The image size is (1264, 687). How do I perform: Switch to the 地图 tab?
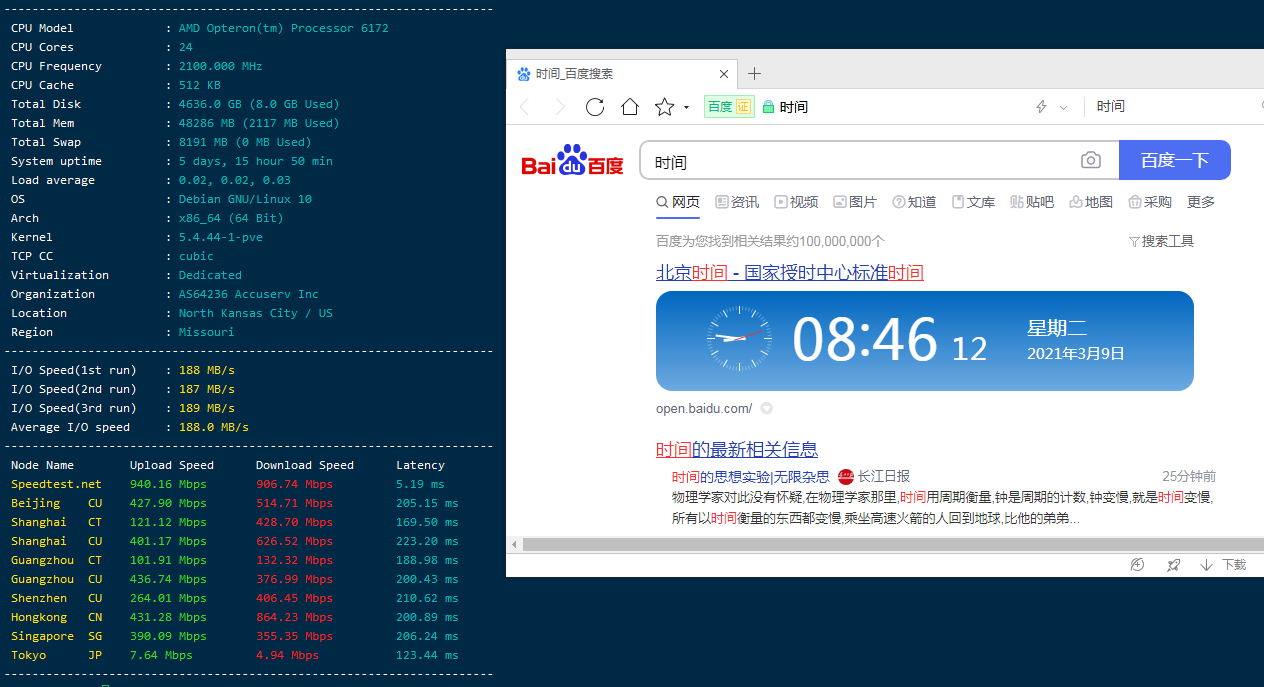tap(1091, 202)
